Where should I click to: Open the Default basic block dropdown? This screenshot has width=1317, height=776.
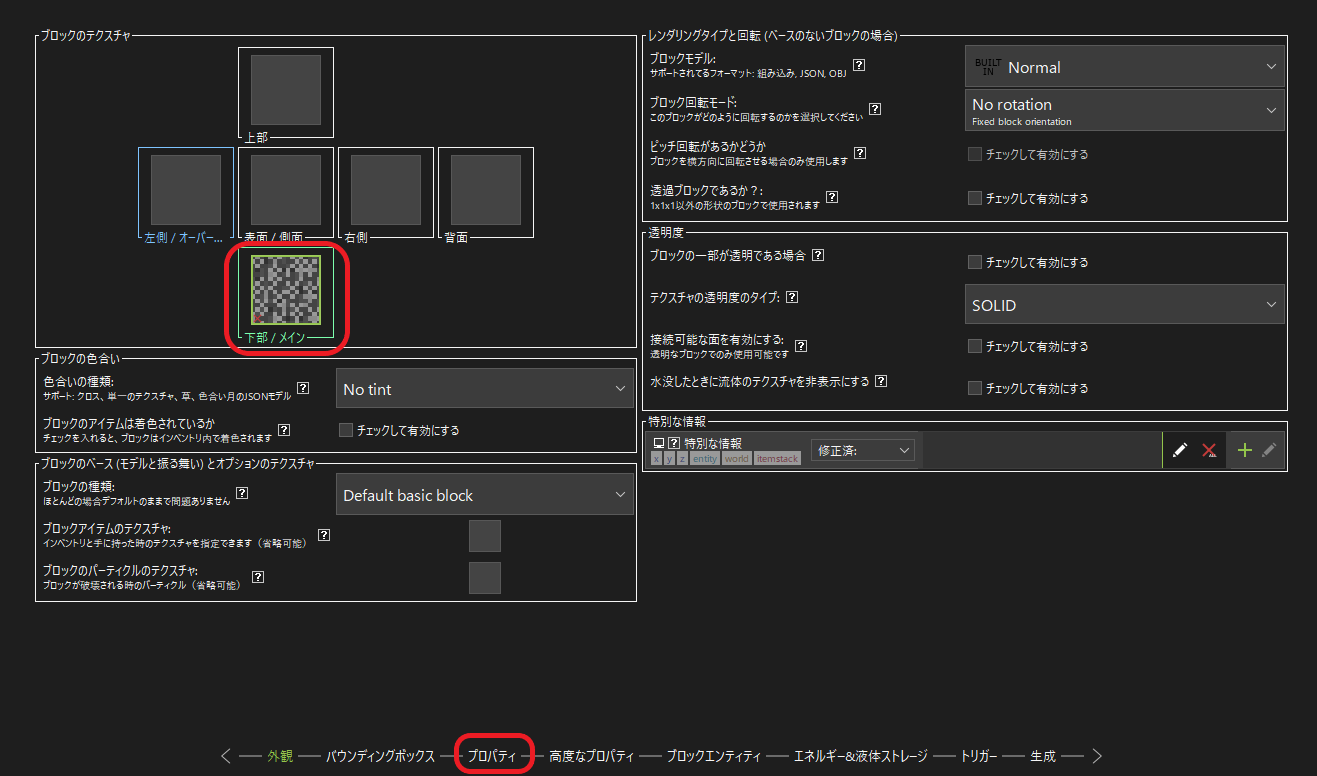click(x=485, y=494)
